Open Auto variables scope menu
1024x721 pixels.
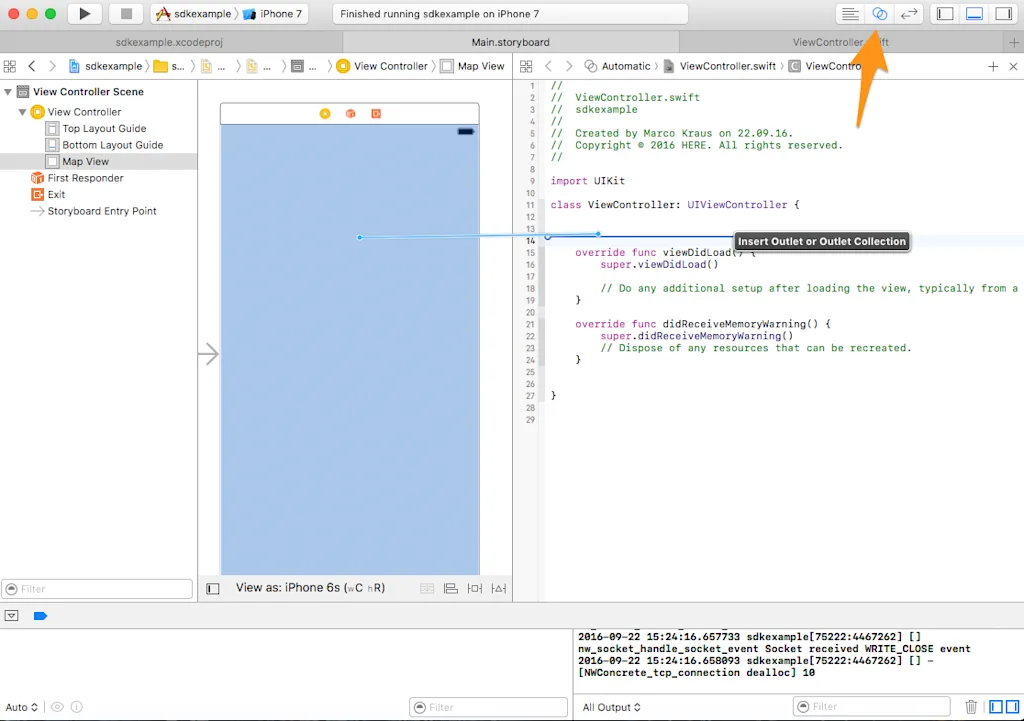(22, 707)
